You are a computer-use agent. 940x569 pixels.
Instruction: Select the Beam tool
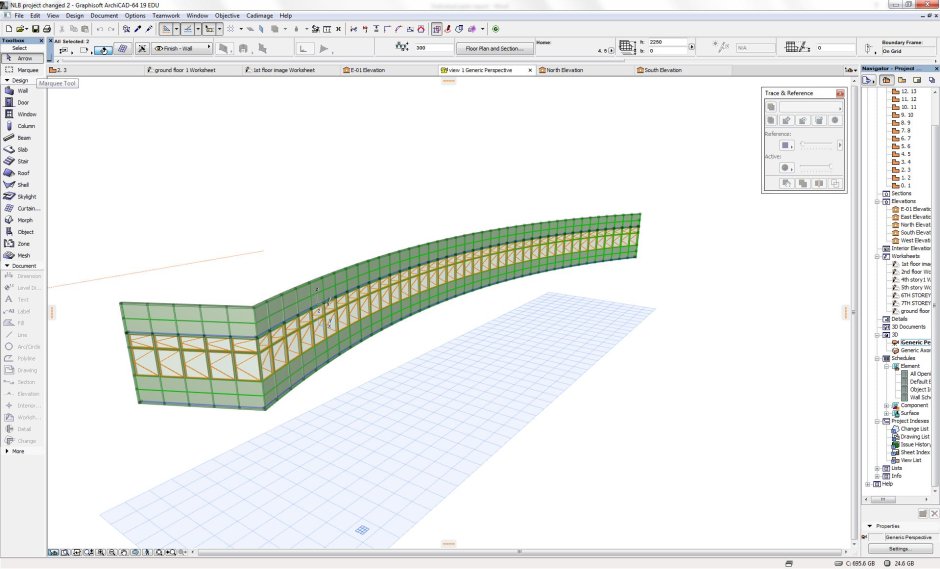[x=22, y=138]
